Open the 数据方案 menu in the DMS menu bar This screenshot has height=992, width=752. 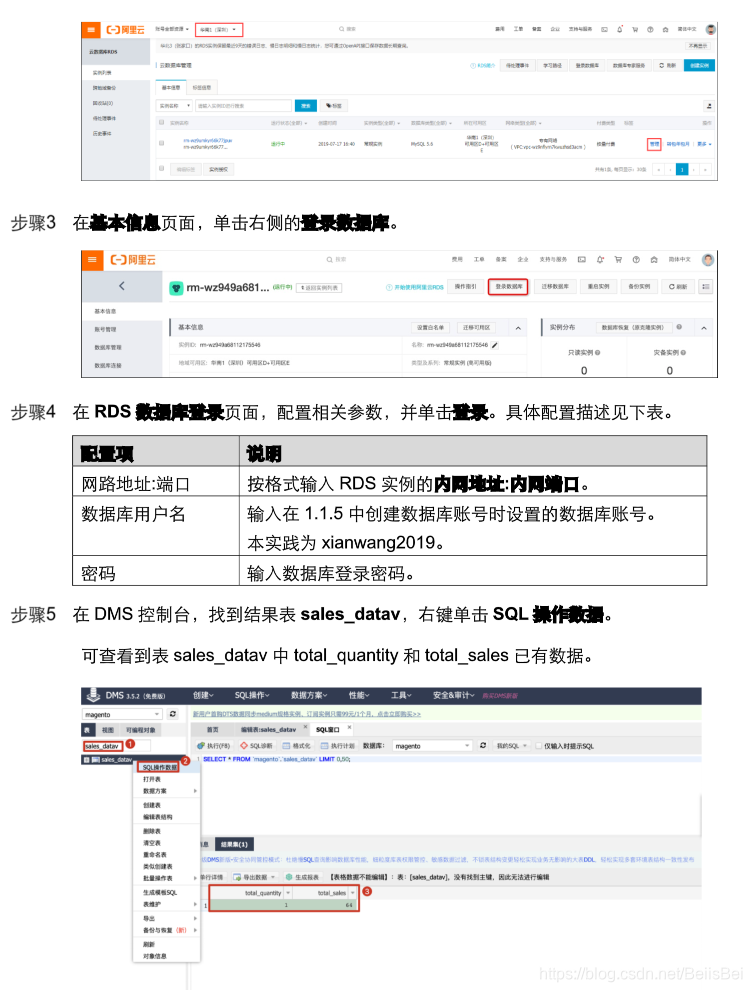coord(309,695)
